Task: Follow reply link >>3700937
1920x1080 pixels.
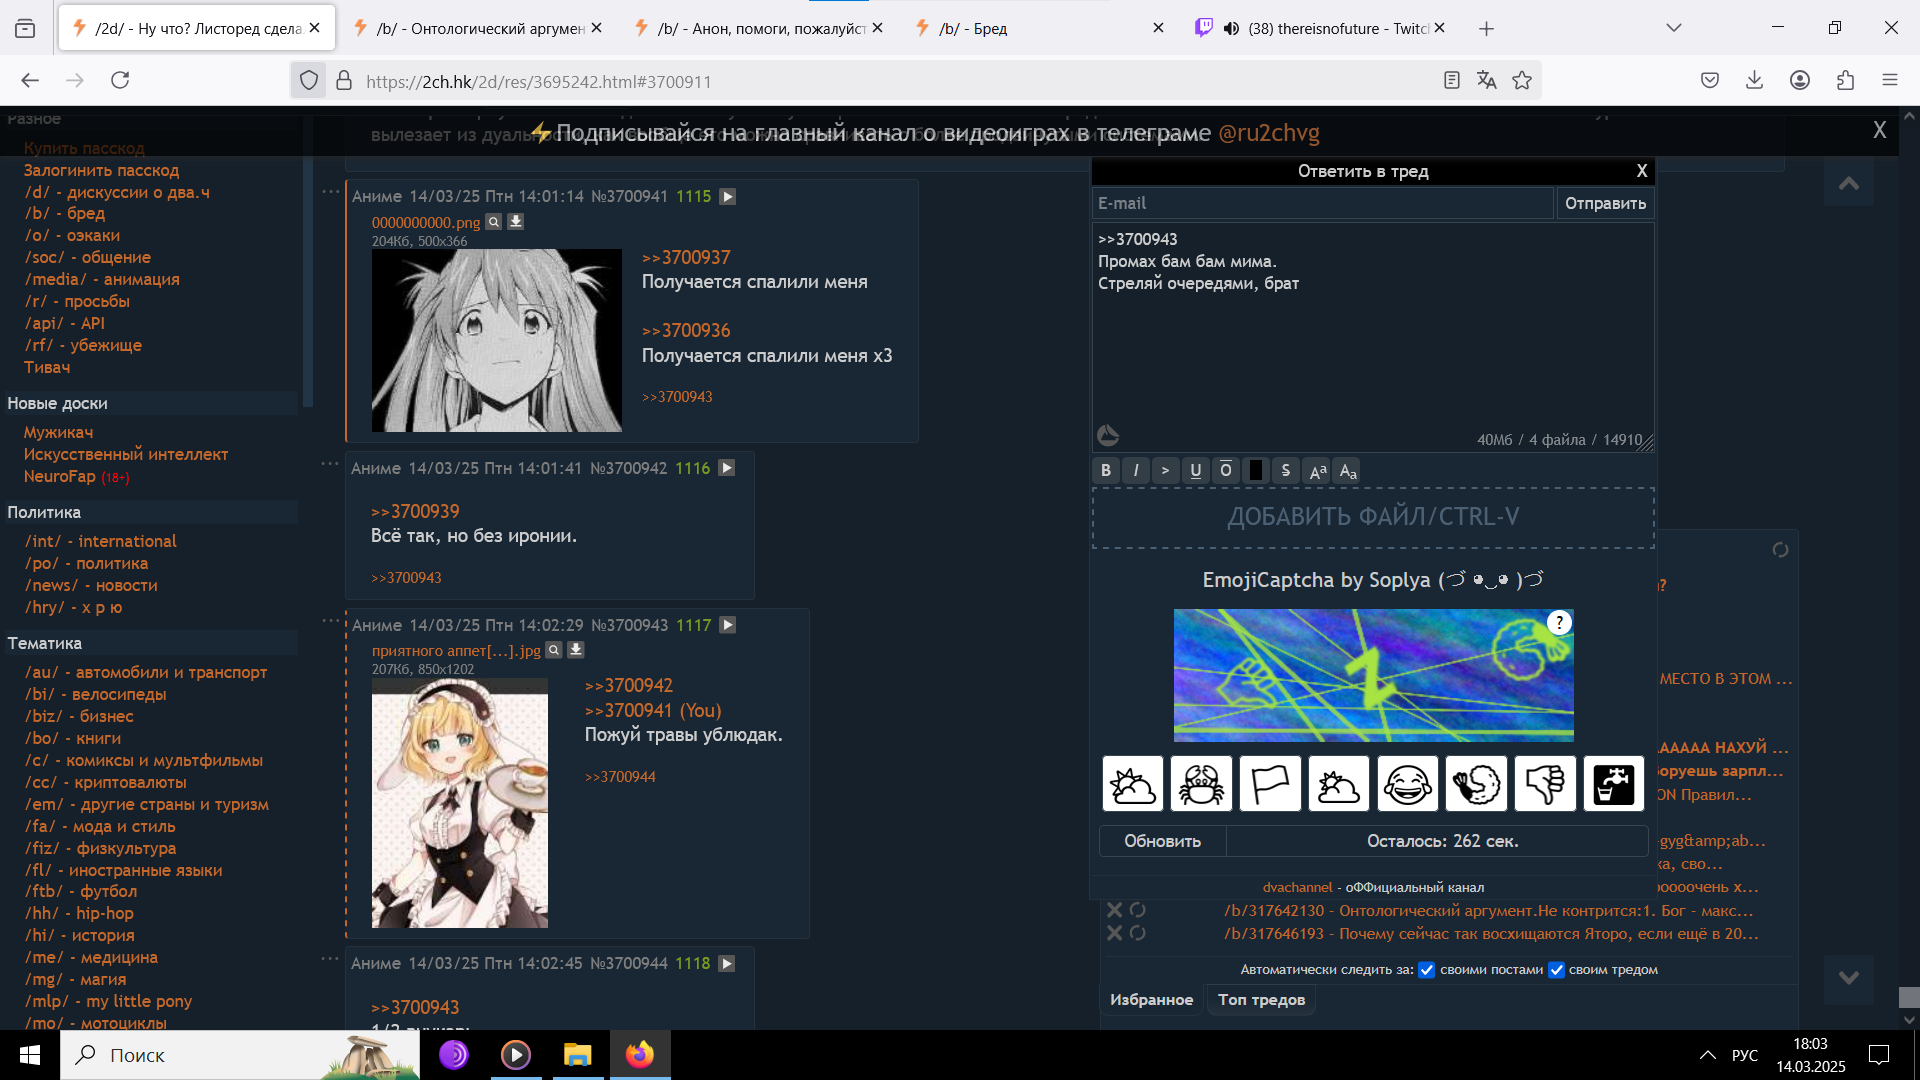Action: (686, 258)
